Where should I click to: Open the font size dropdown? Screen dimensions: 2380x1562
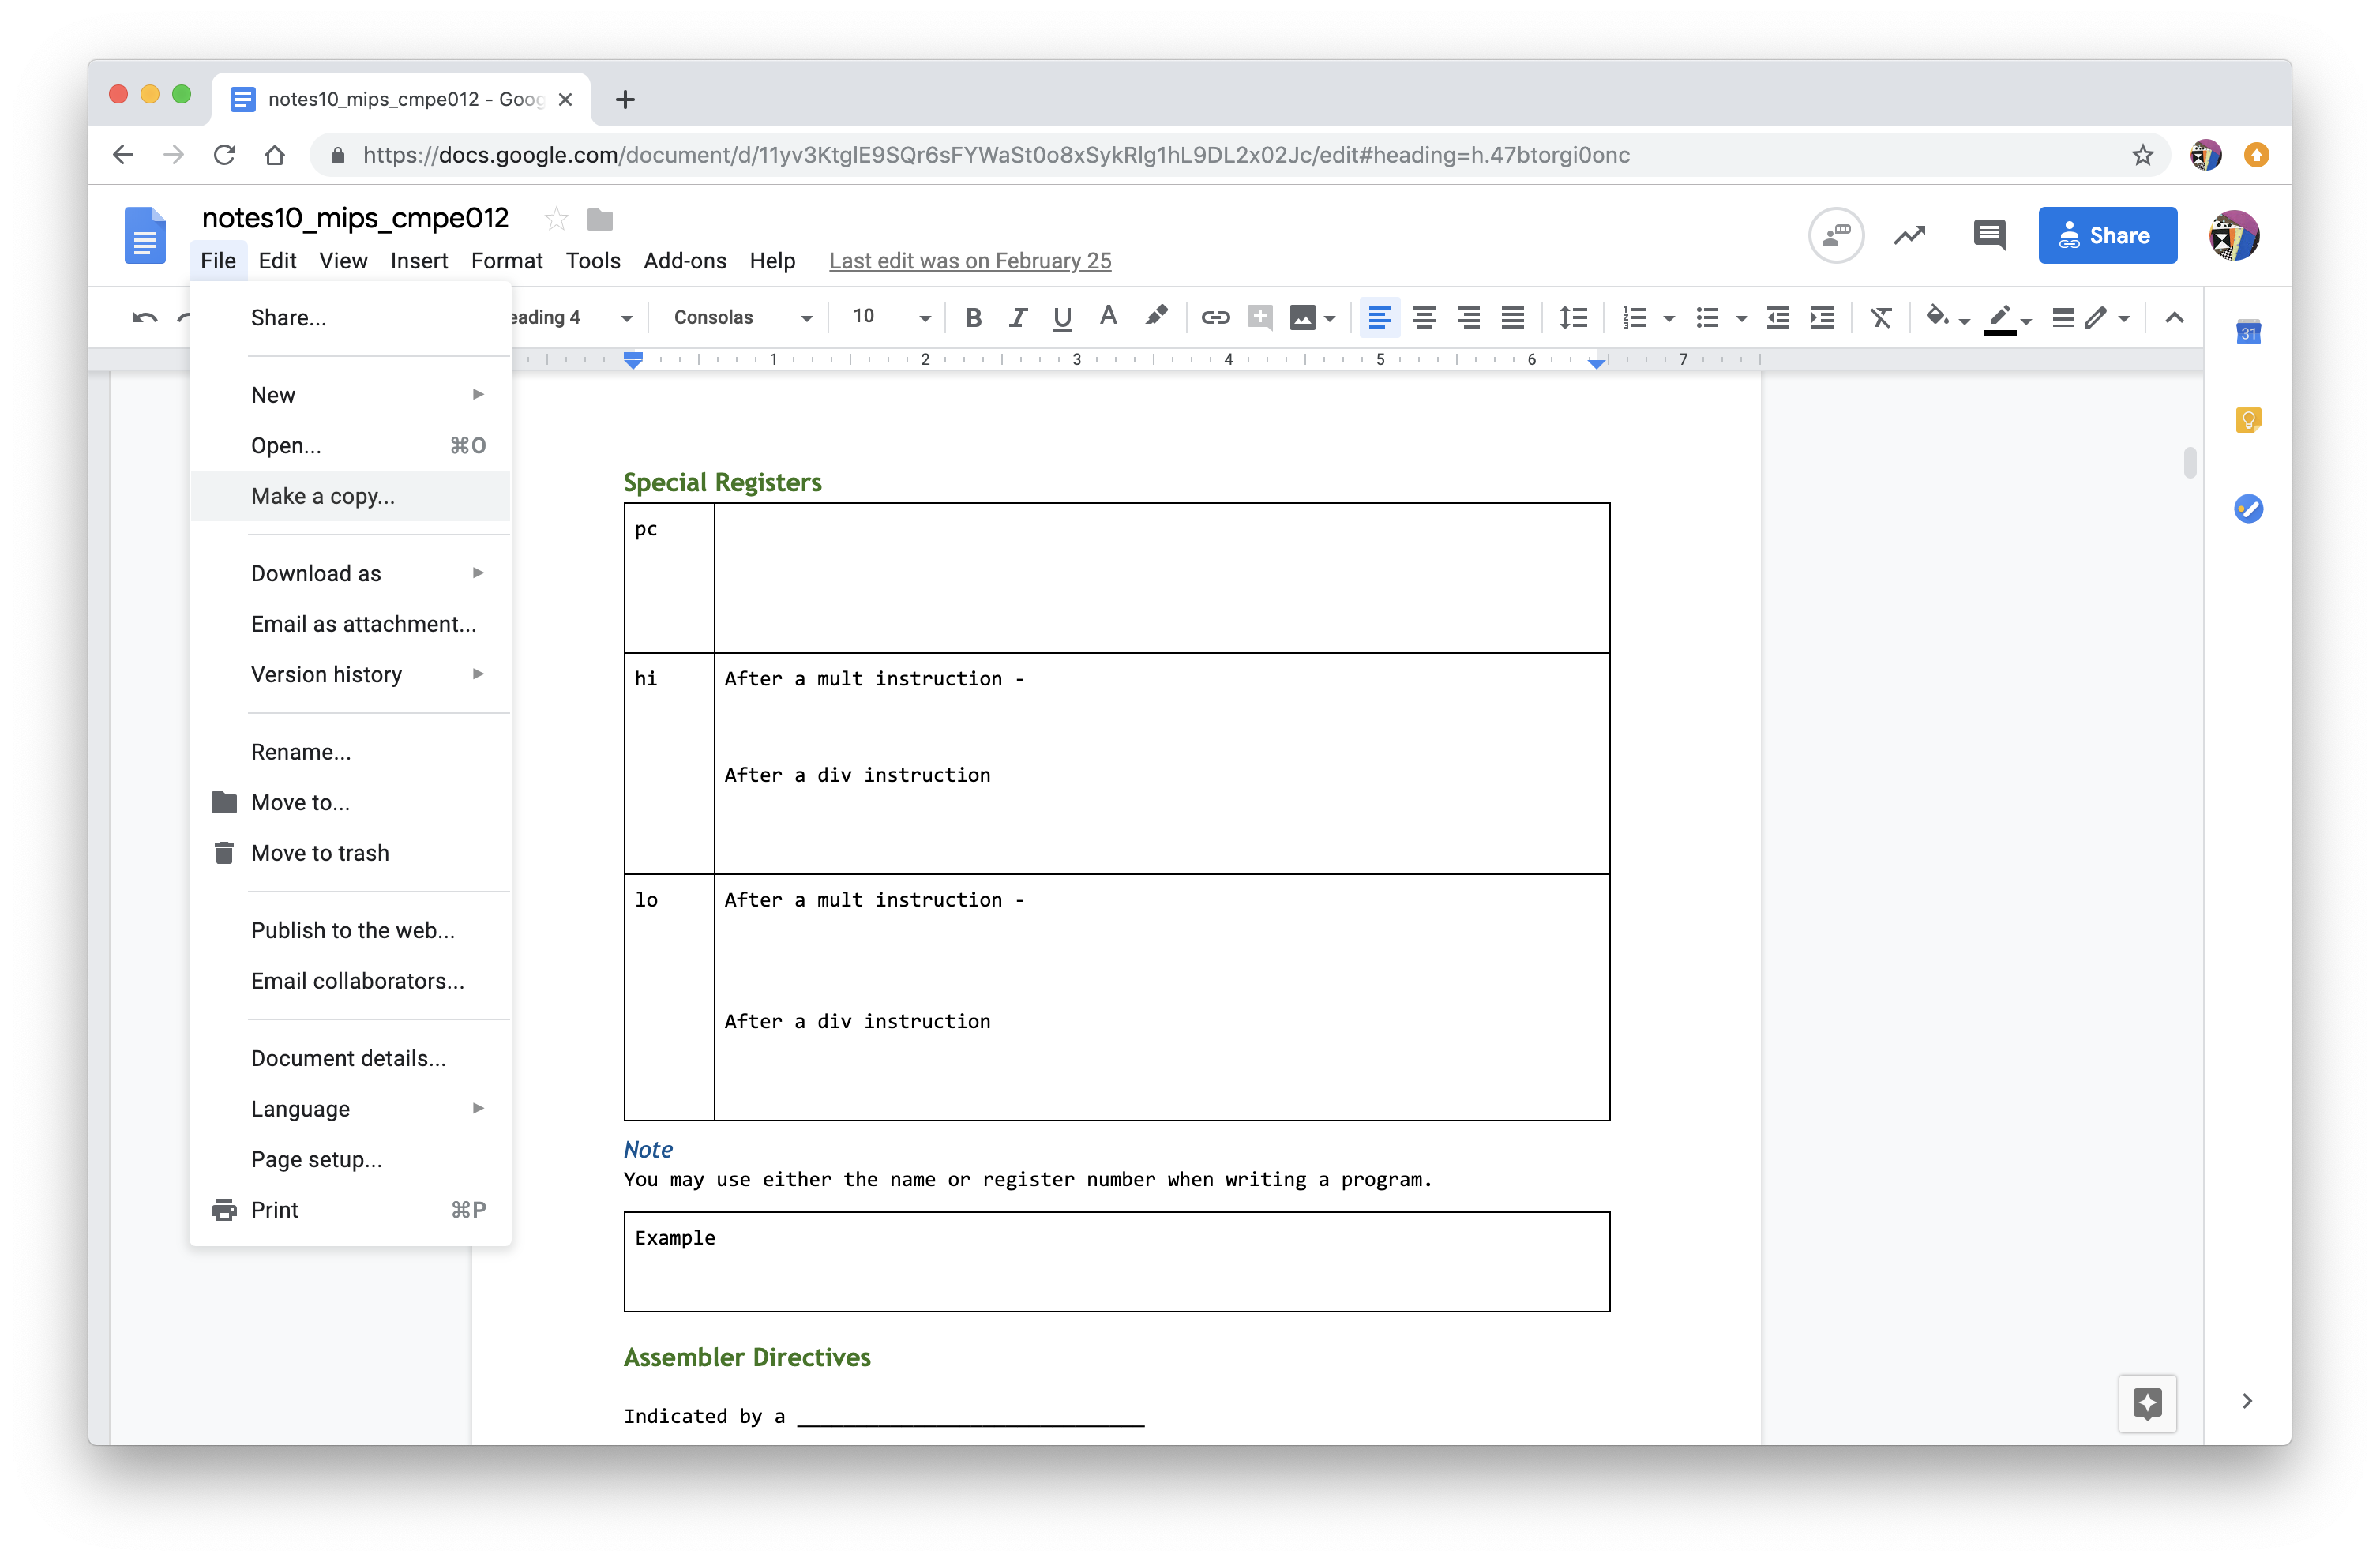click(922, 318)
